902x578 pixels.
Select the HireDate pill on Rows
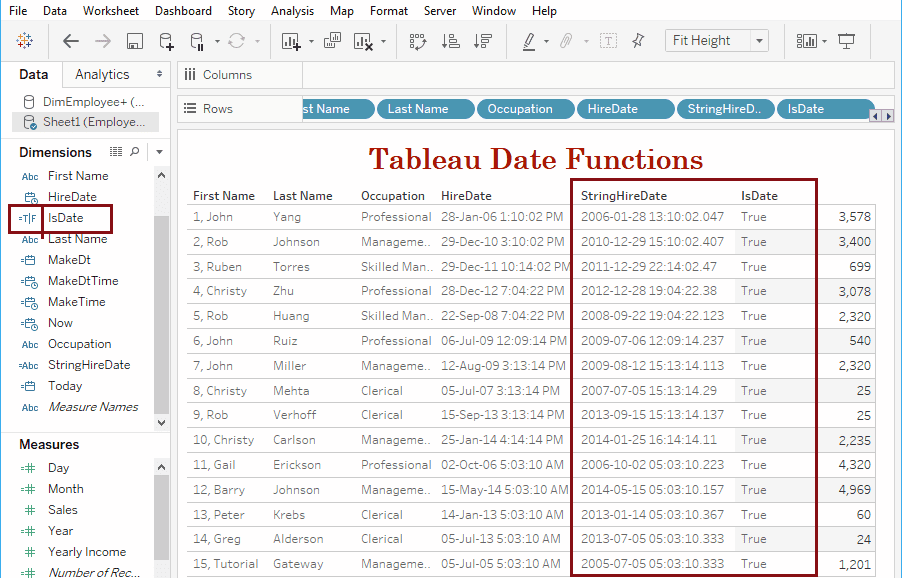tap(626, 109)
